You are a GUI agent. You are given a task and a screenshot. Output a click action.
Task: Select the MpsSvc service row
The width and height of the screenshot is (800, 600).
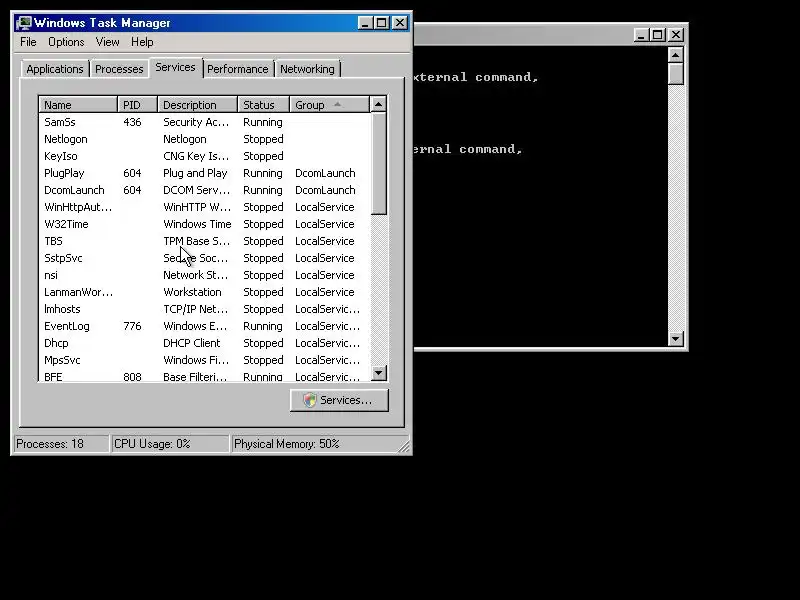(204, 360)
